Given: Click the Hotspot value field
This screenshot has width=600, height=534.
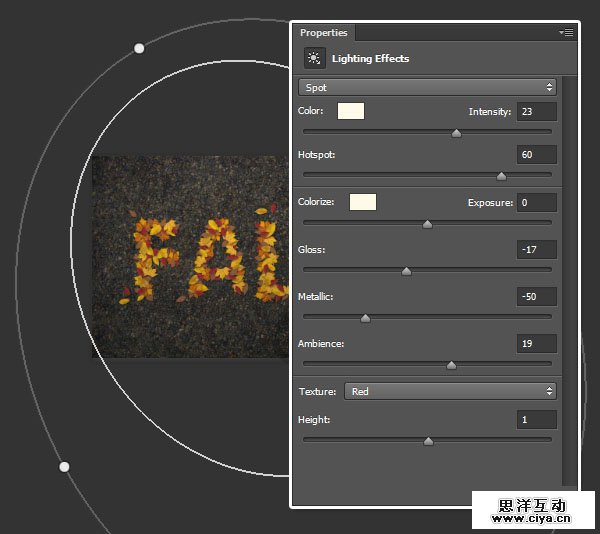Looking at the screenshot, I should point(537,155).
